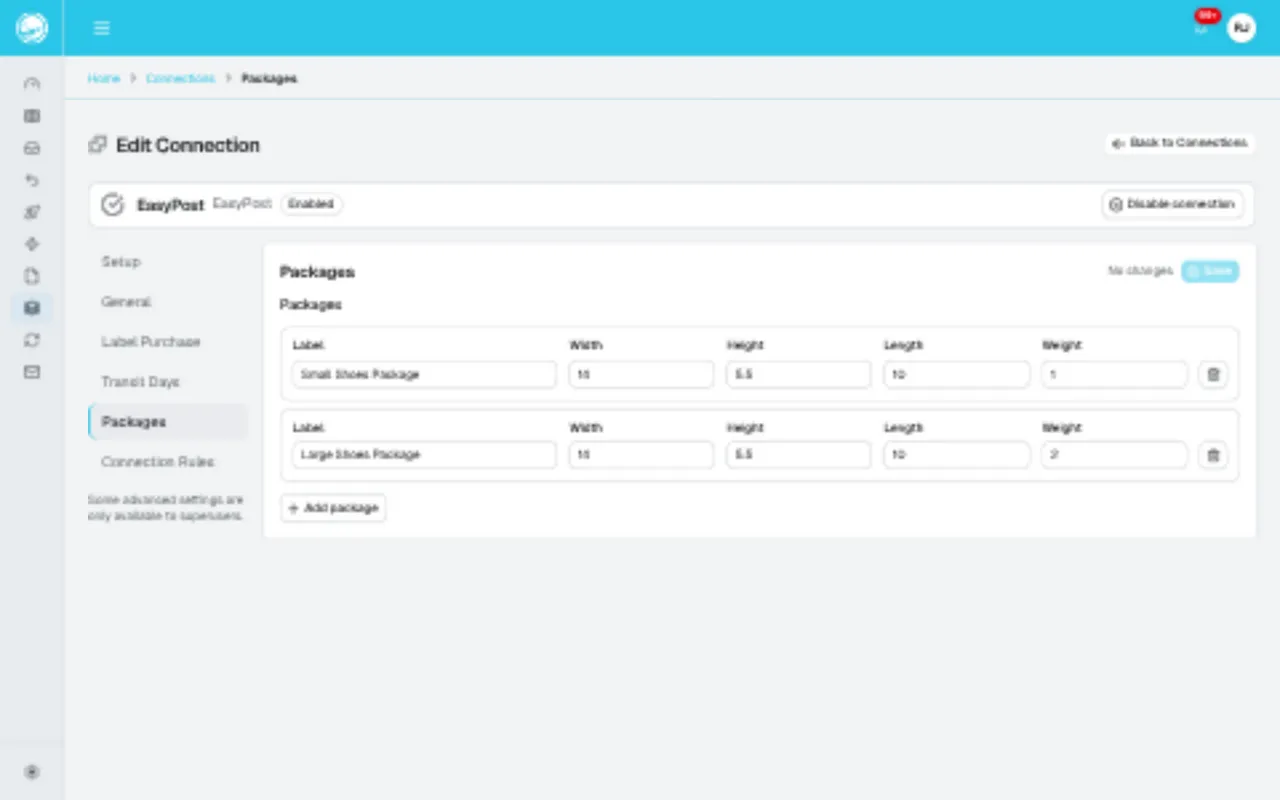Open the user avatar menu
1280x800 pixels.
click(1241, 28)
